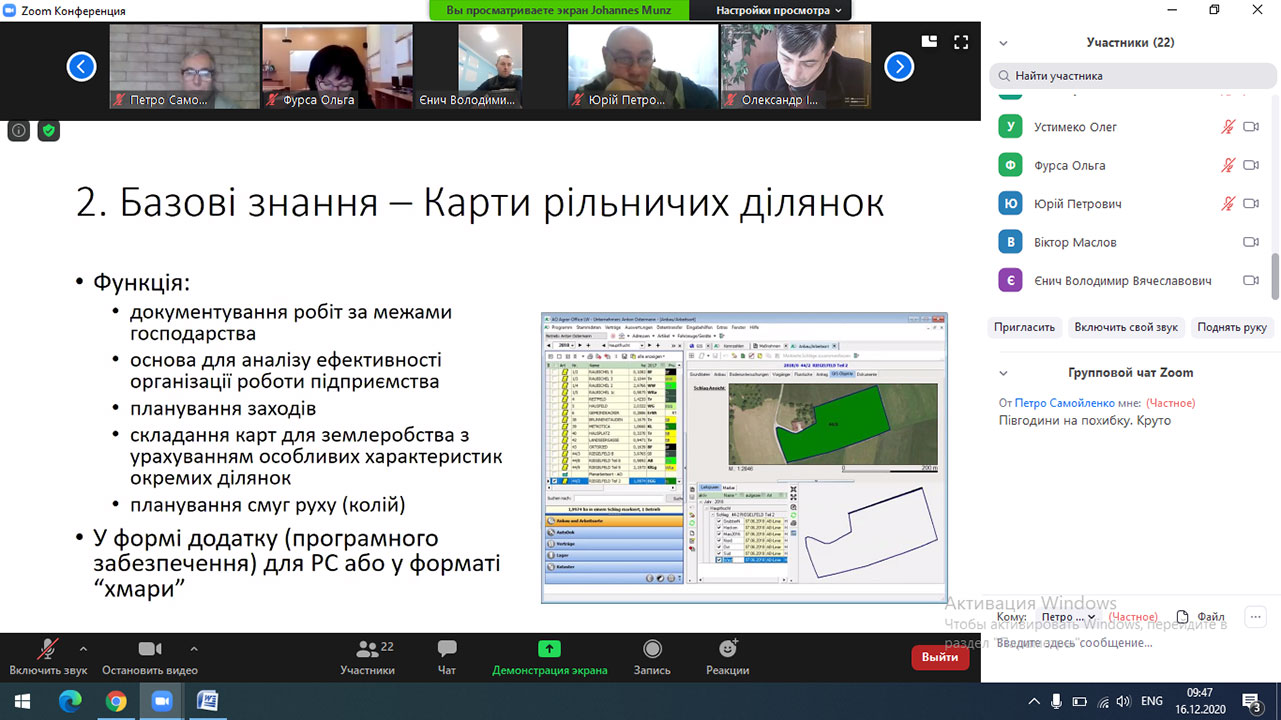Click camera icon for Фурса Ольга
The height and width of the screenshot is (720, 1281).
click(x=1251, y=165)
